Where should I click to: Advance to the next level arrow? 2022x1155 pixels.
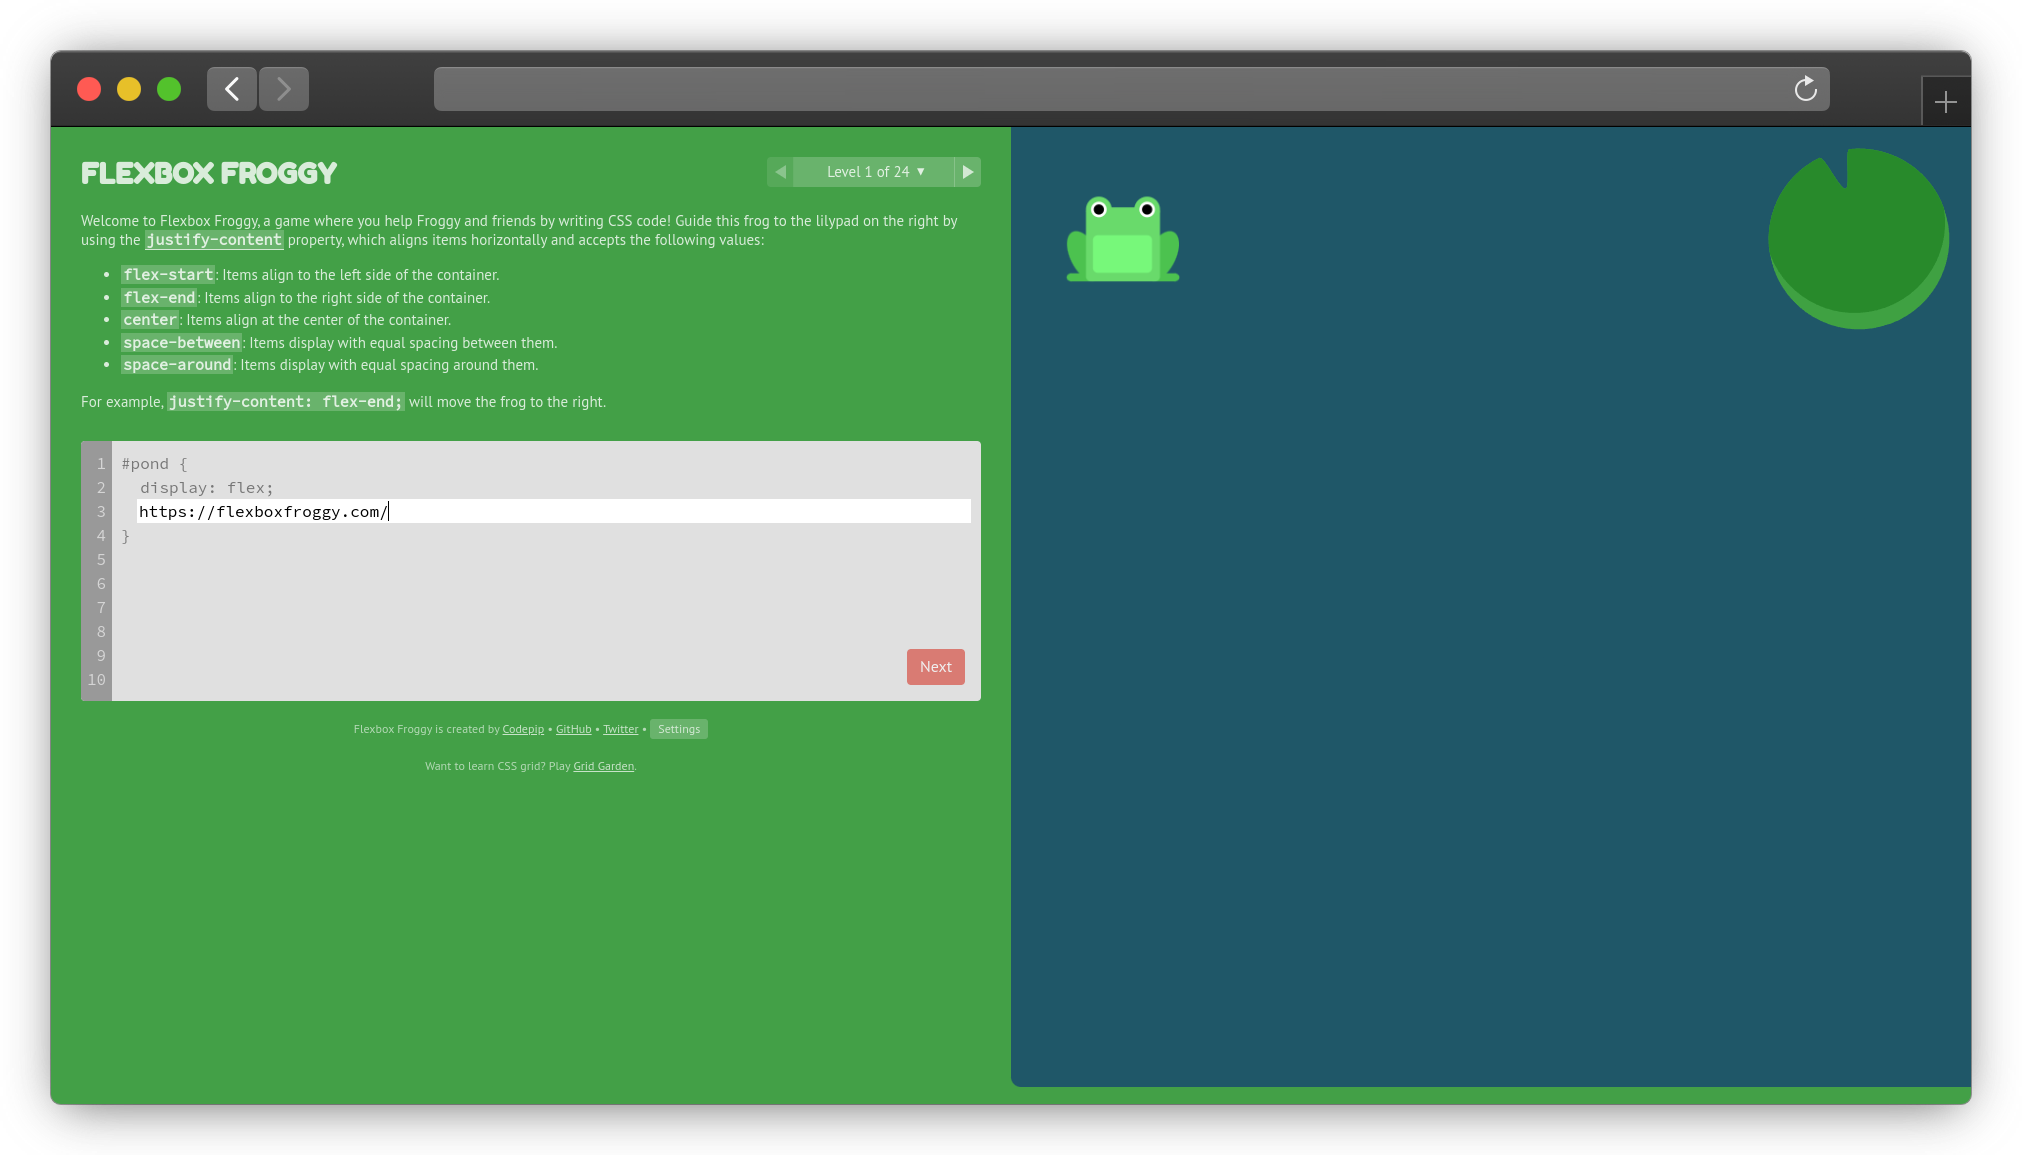pyautogui.click(x=967, y=172)
